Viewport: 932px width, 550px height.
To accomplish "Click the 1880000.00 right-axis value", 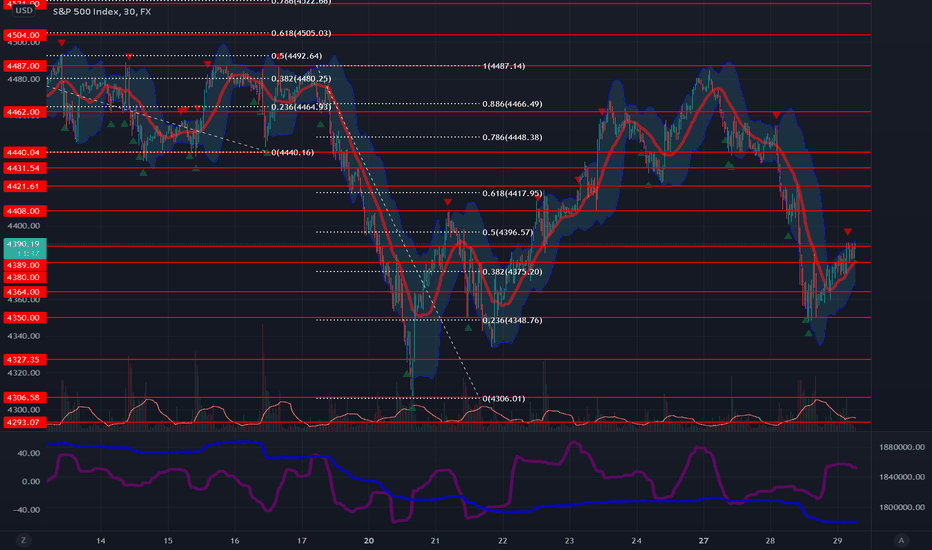I will [x=902, y=447].
